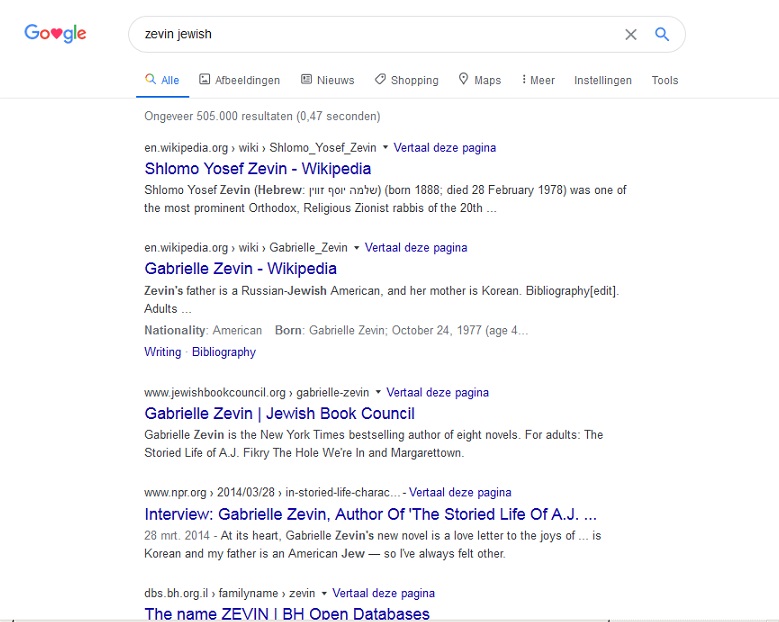The image size is (779, 622).
Task: Expand dropdown arrow beside Gabrielle_Zevin wiki URL
Action: (356, 247)
